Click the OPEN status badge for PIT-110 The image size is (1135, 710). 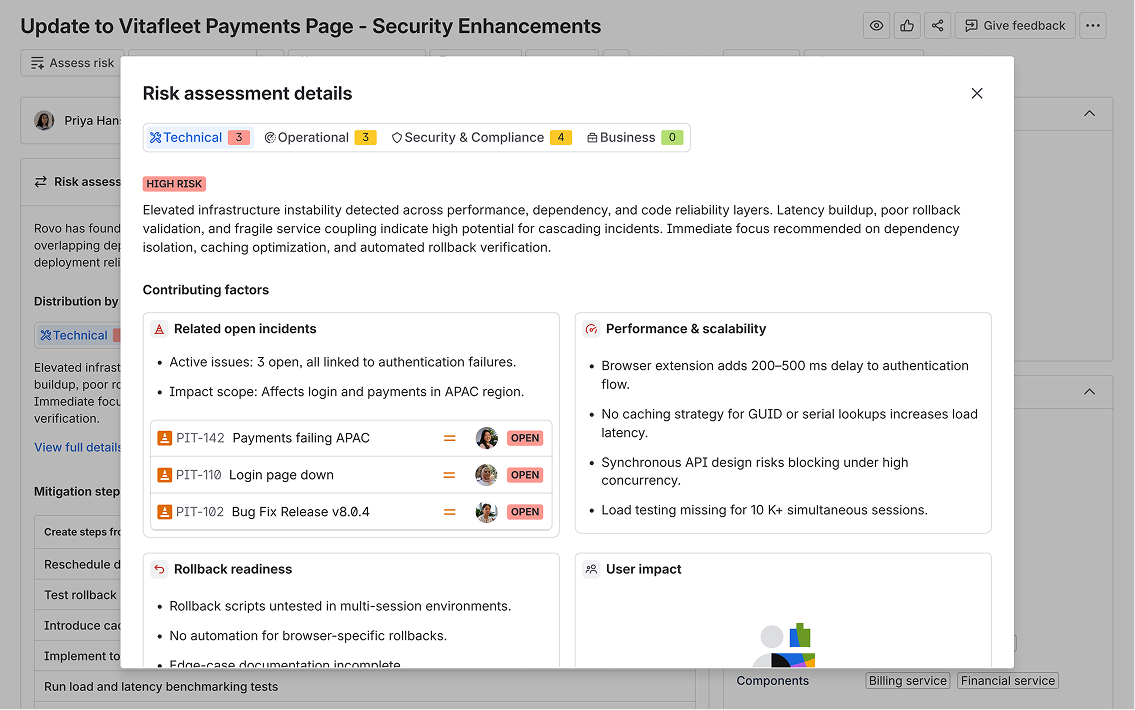(x=525, y=475)
